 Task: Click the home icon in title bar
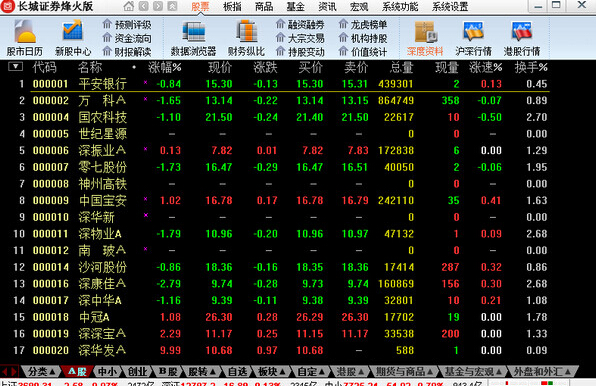(x=129, y=6)
